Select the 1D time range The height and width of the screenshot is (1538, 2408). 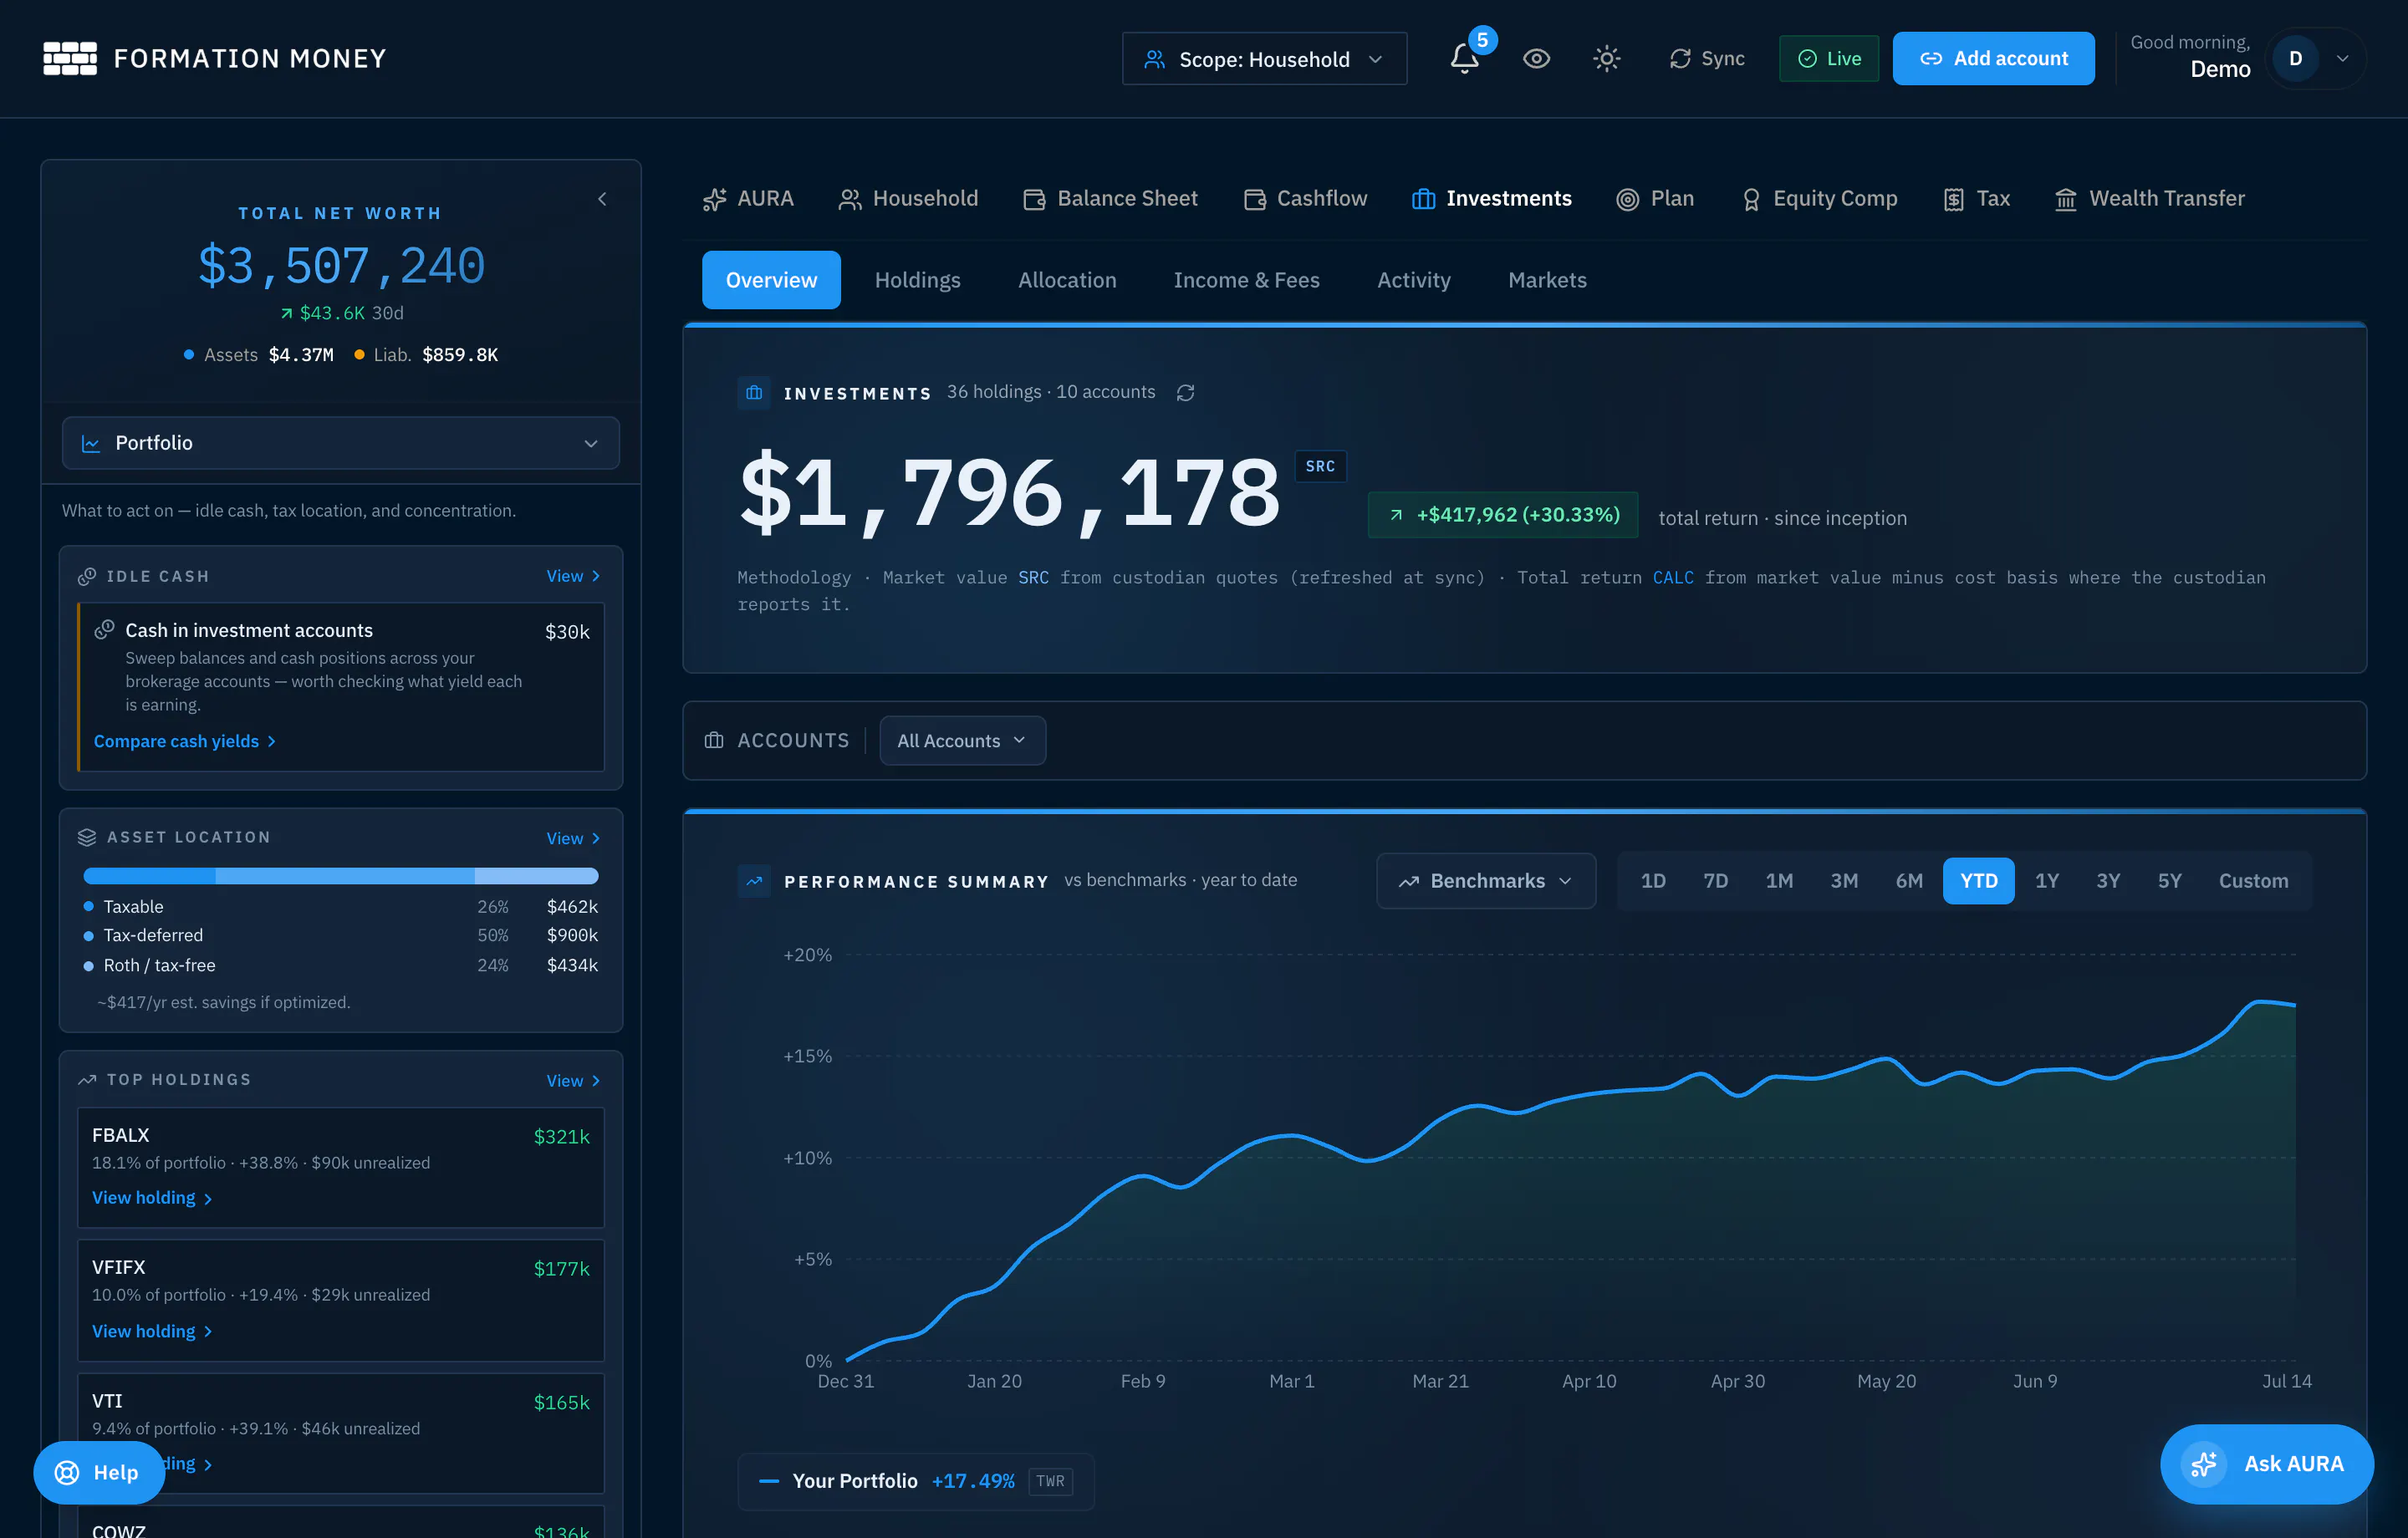(x=1653, y=881)
